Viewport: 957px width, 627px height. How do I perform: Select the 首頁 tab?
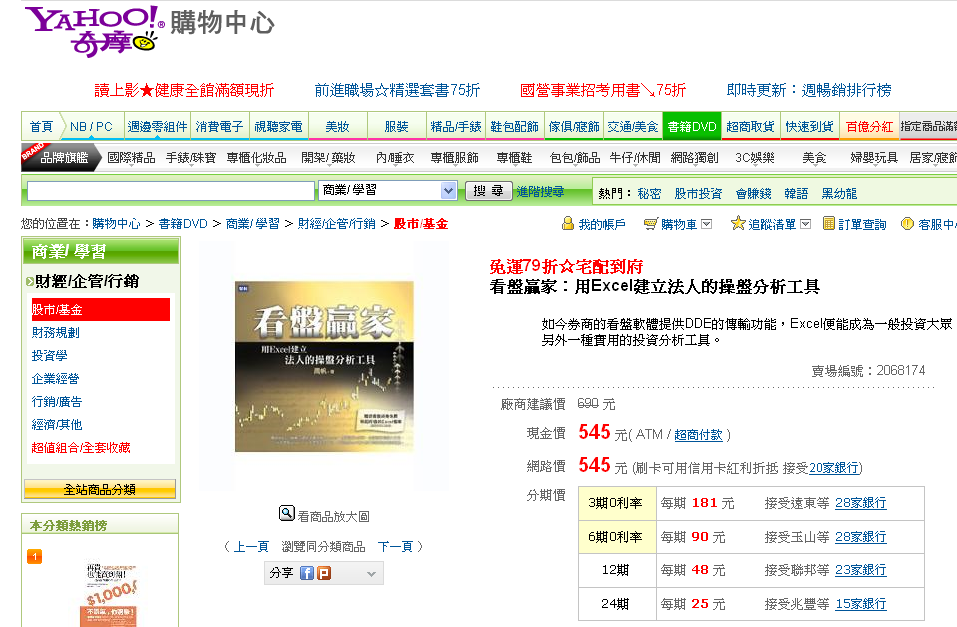point(42,126)
